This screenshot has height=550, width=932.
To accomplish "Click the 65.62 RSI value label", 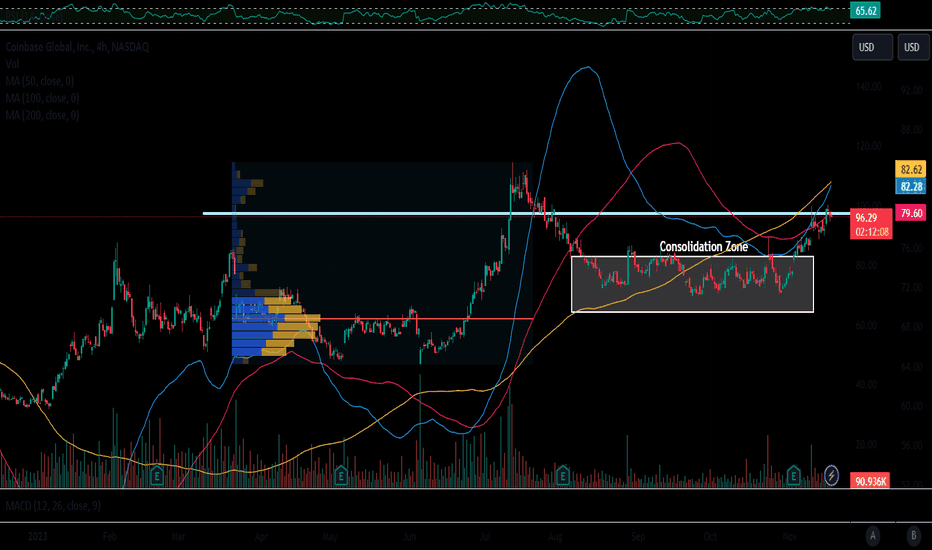I will [x=865, y=11].
